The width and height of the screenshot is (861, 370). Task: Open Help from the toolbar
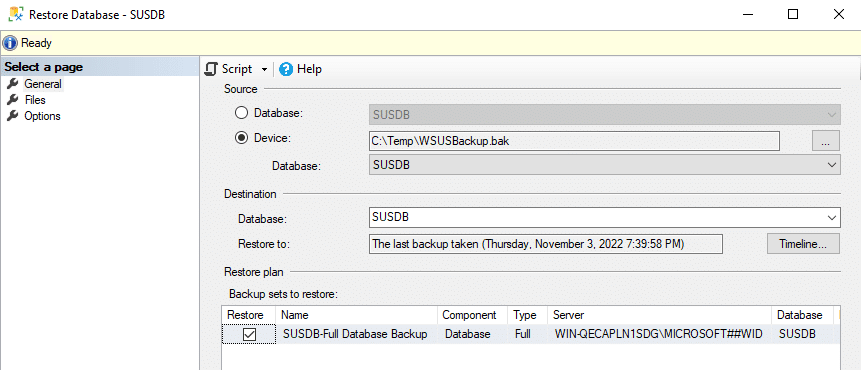(300, 69)
